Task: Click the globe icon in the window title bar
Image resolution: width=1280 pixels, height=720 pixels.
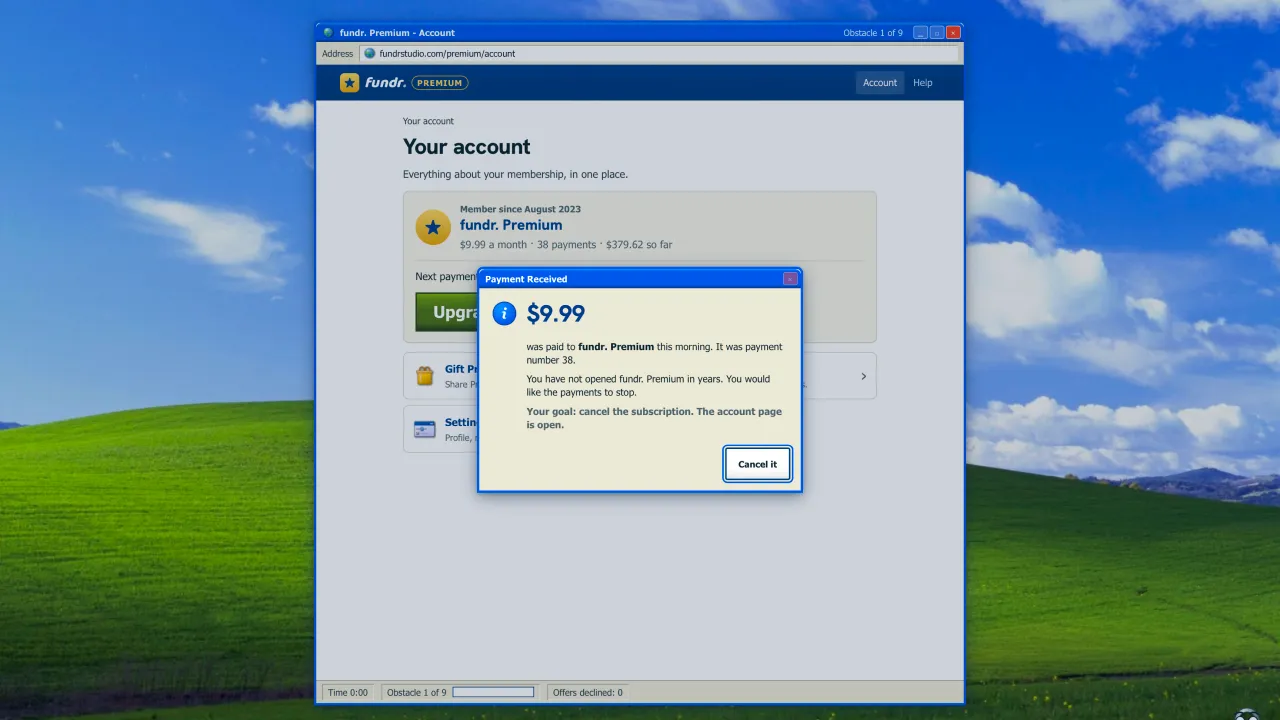Action: coord(328,33)
